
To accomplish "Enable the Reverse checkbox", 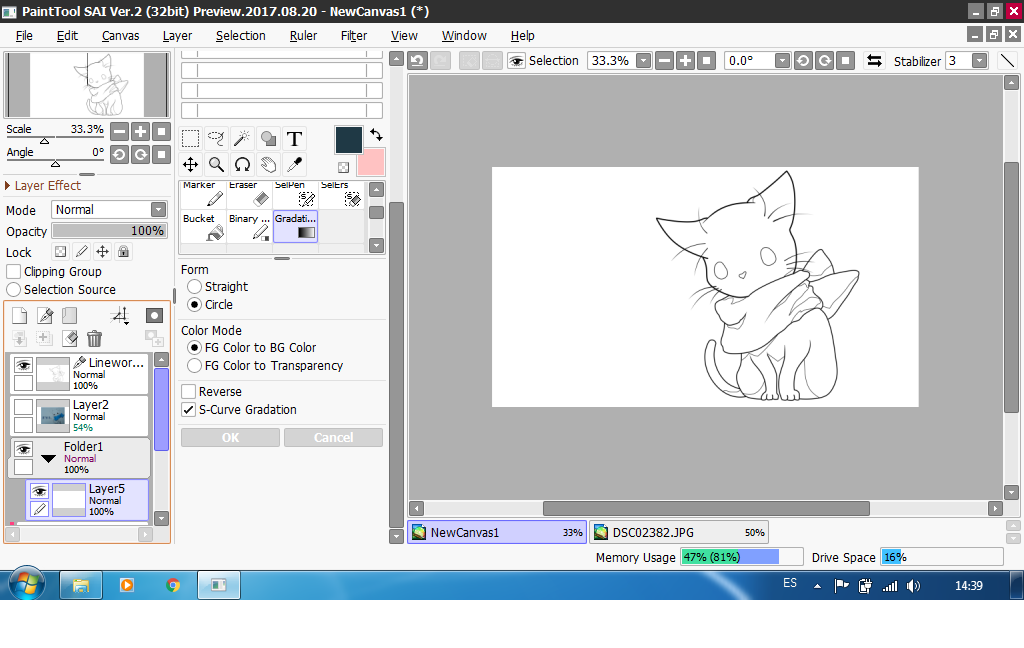I will tap(188, 392).
